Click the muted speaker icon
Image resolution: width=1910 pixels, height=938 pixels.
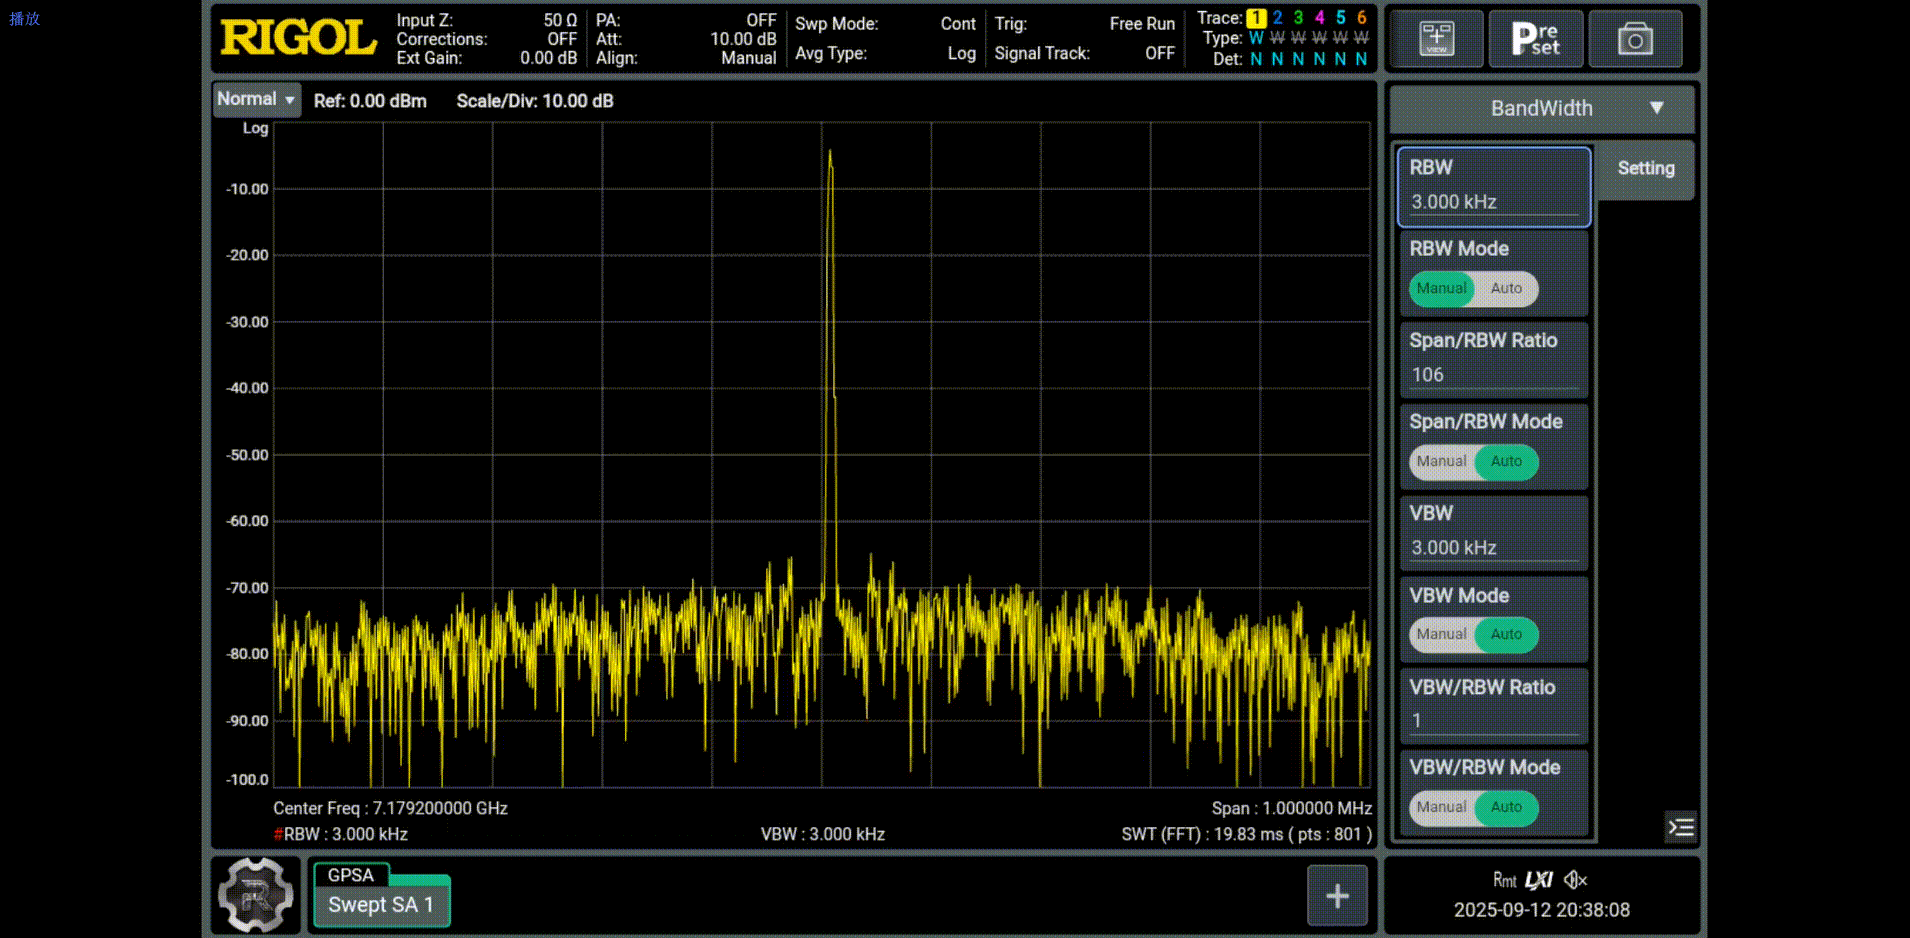pos(1575,880)
